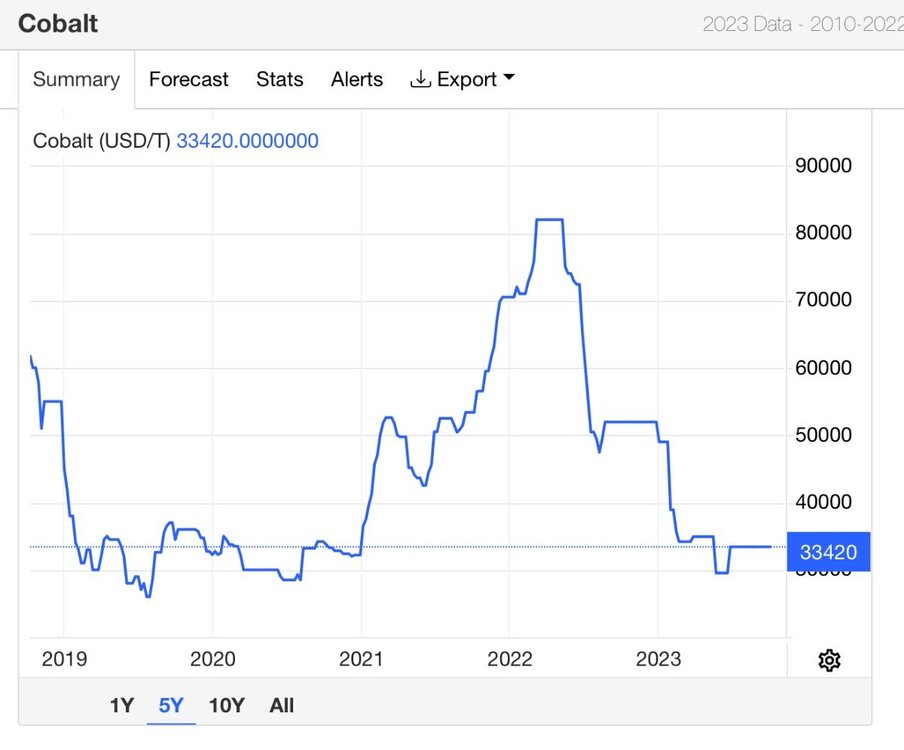904x750 pixels.
Task: Click the 70000 y-axis label
Action: point(823,300)
